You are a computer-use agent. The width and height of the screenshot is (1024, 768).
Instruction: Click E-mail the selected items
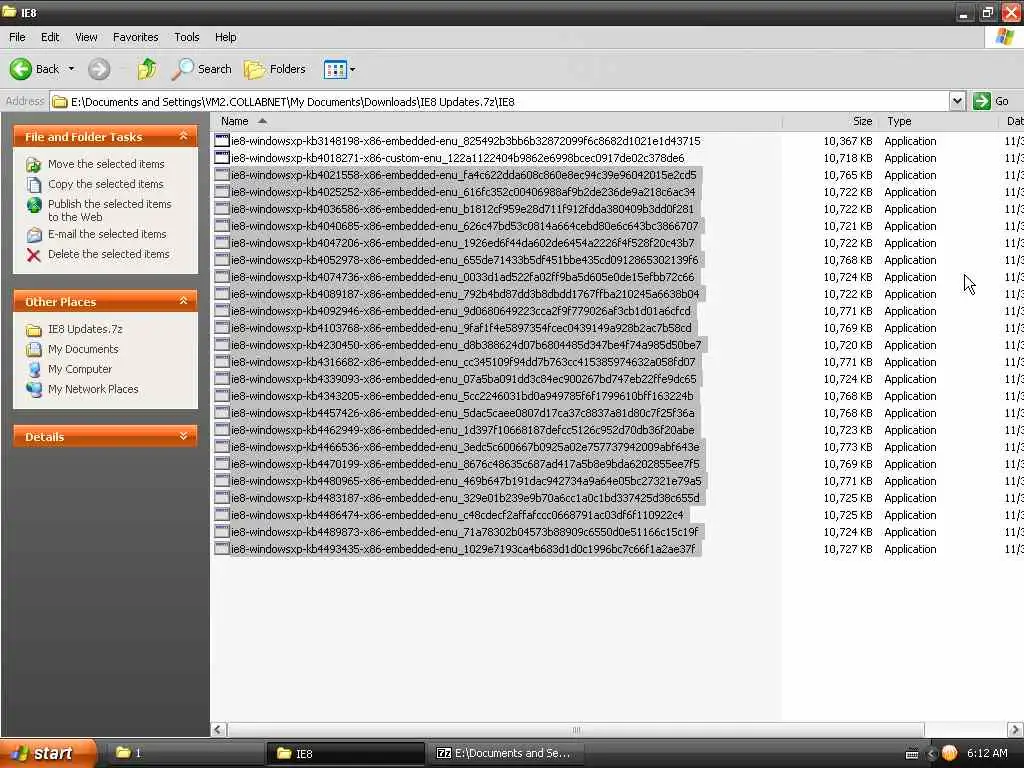[107, 234]
